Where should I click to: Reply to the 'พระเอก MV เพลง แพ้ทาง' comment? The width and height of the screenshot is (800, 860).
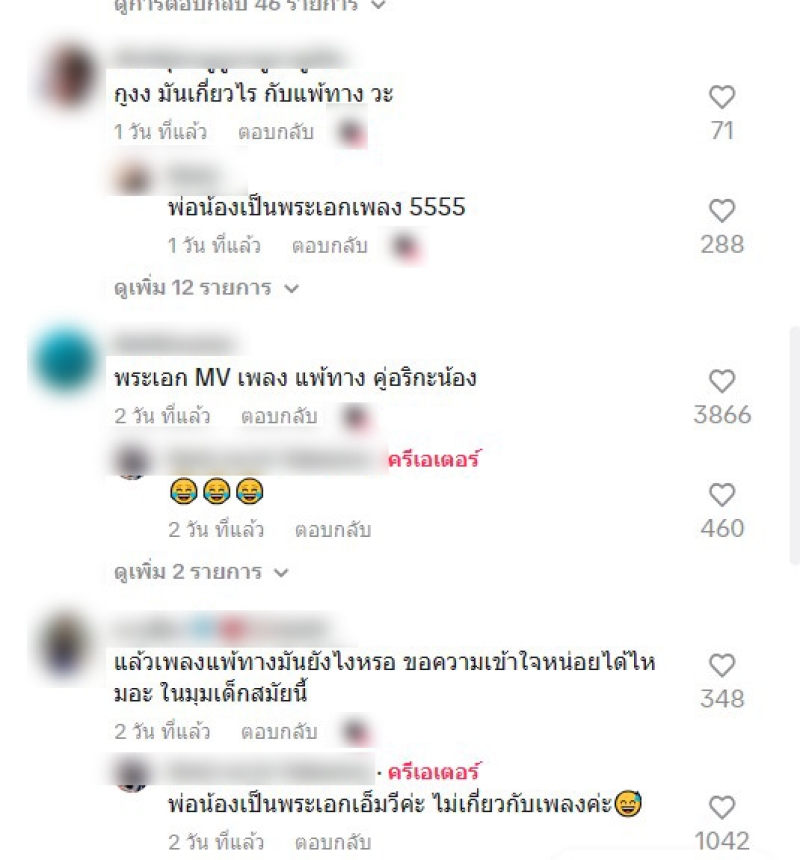click(279, 416)
